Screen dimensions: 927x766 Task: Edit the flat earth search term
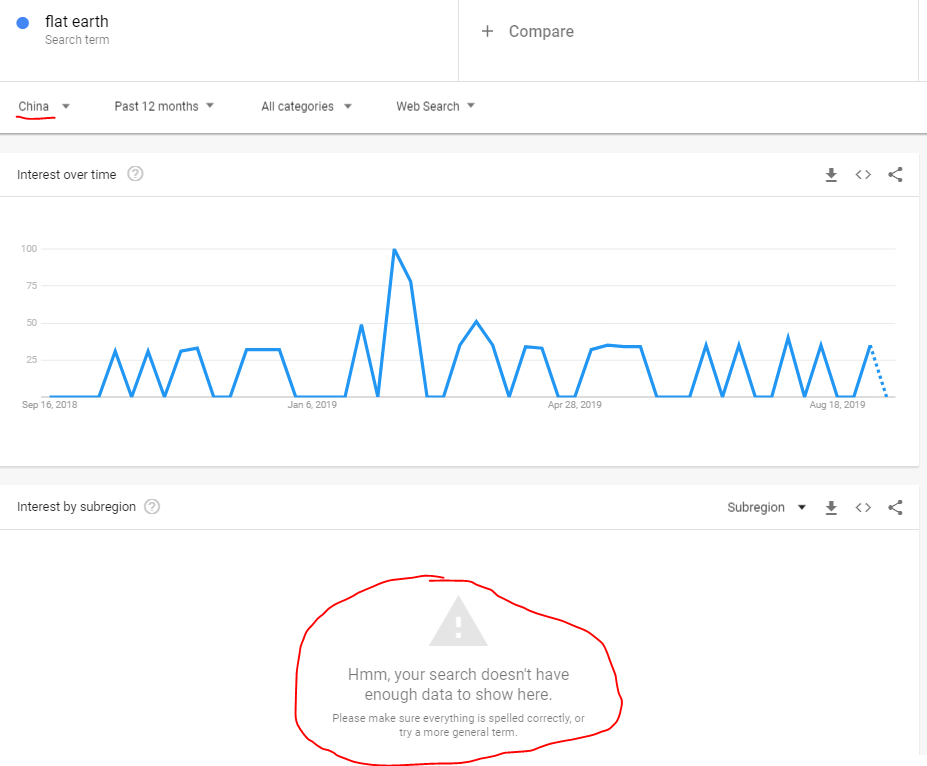(x=77, y=22)
